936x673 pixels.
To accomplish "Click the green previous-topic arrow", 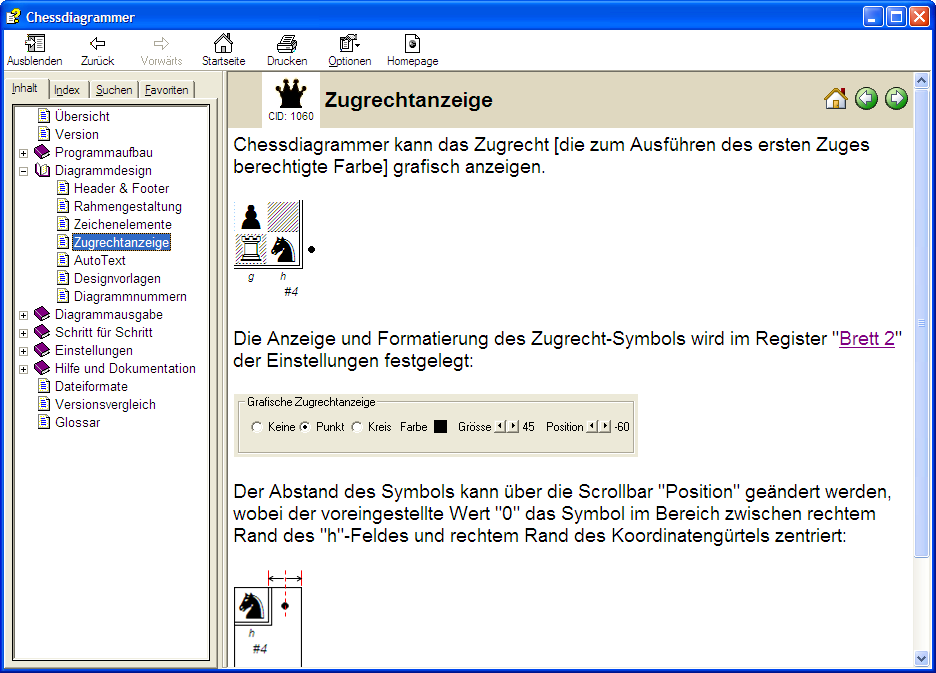I will [x=866, y=99].
